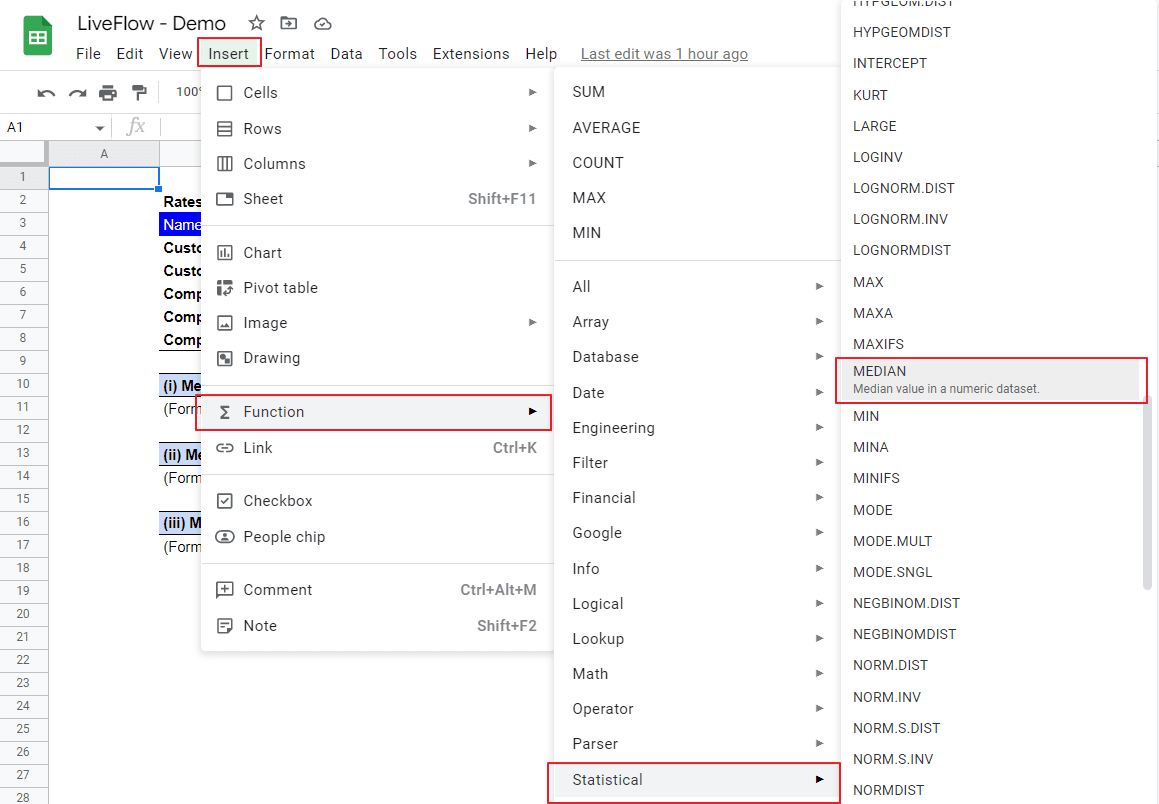The image size is (1159, 804).
Task: Open the Image submenu
Action: (377, 323)
